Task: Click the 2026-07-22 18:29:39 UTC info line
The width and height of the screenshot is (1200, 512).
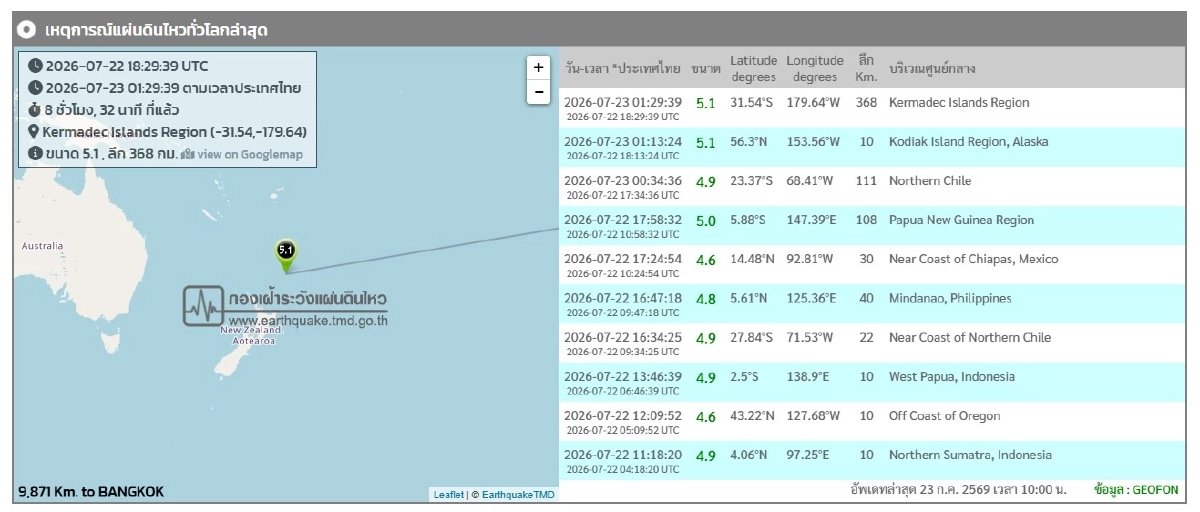Action: (127, 66)
